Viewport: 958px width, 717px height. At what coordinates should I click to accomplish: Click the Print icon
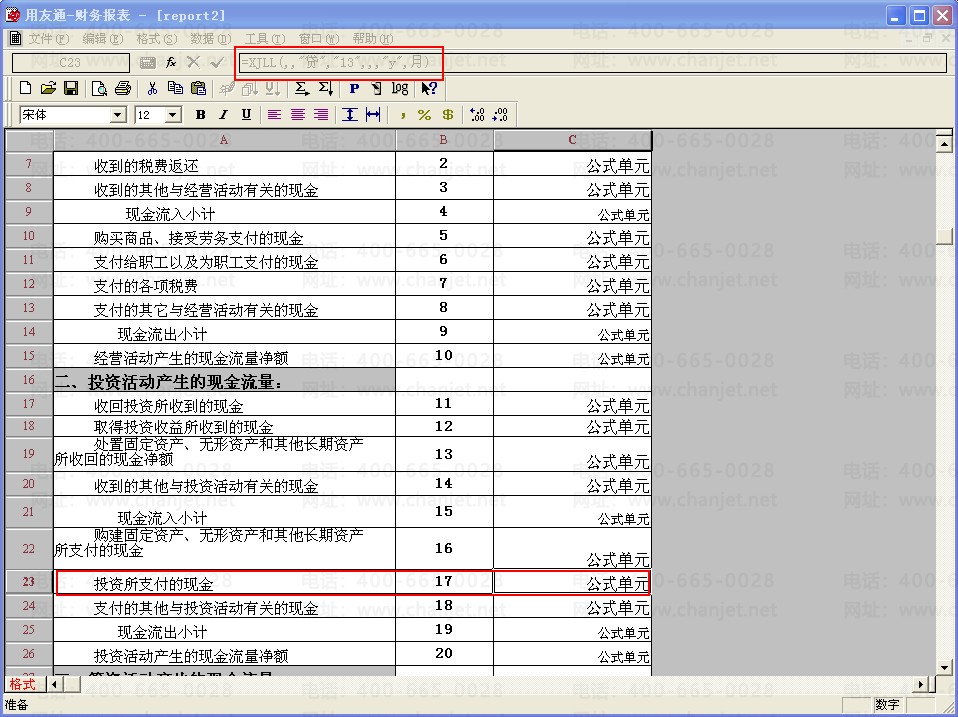point(123,89)
